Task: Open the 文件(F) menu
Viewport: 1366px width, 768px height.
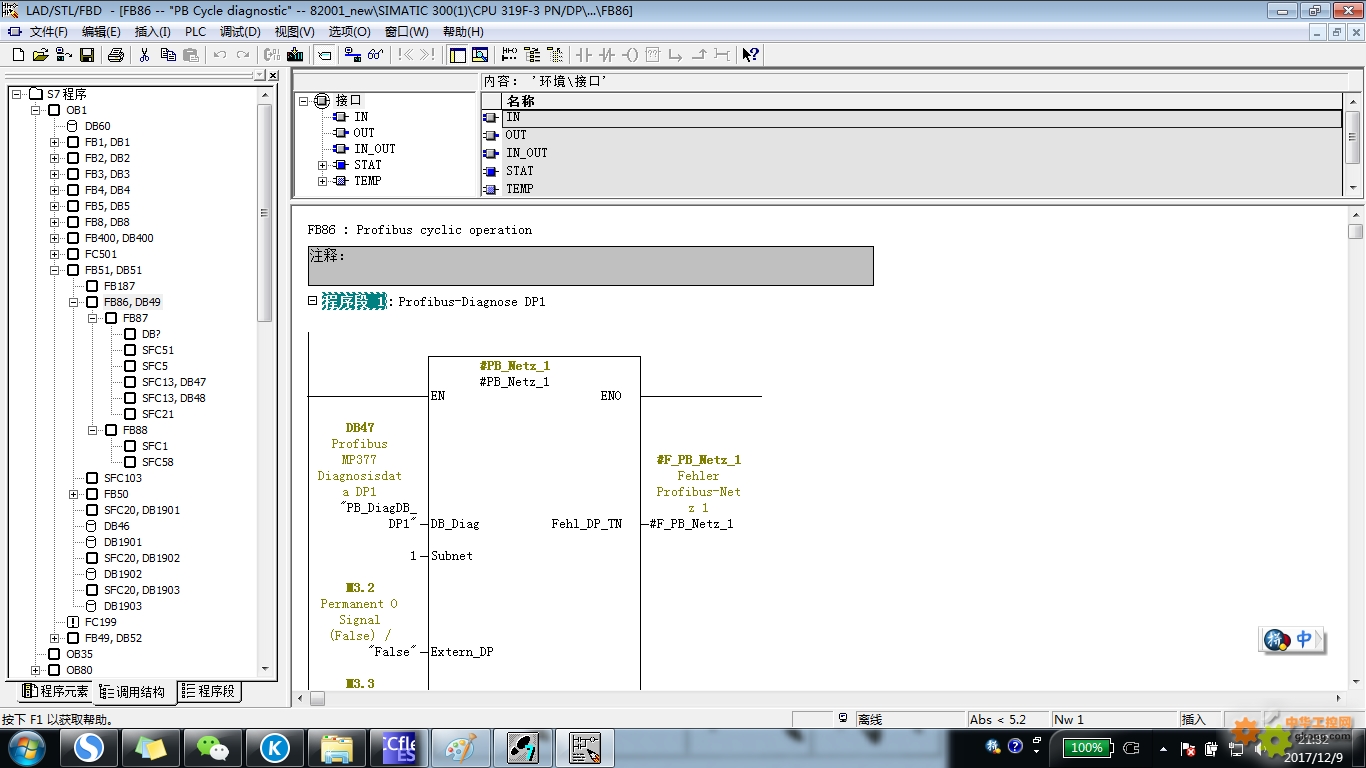Action: pyautogui.click(x=48, y=32)
